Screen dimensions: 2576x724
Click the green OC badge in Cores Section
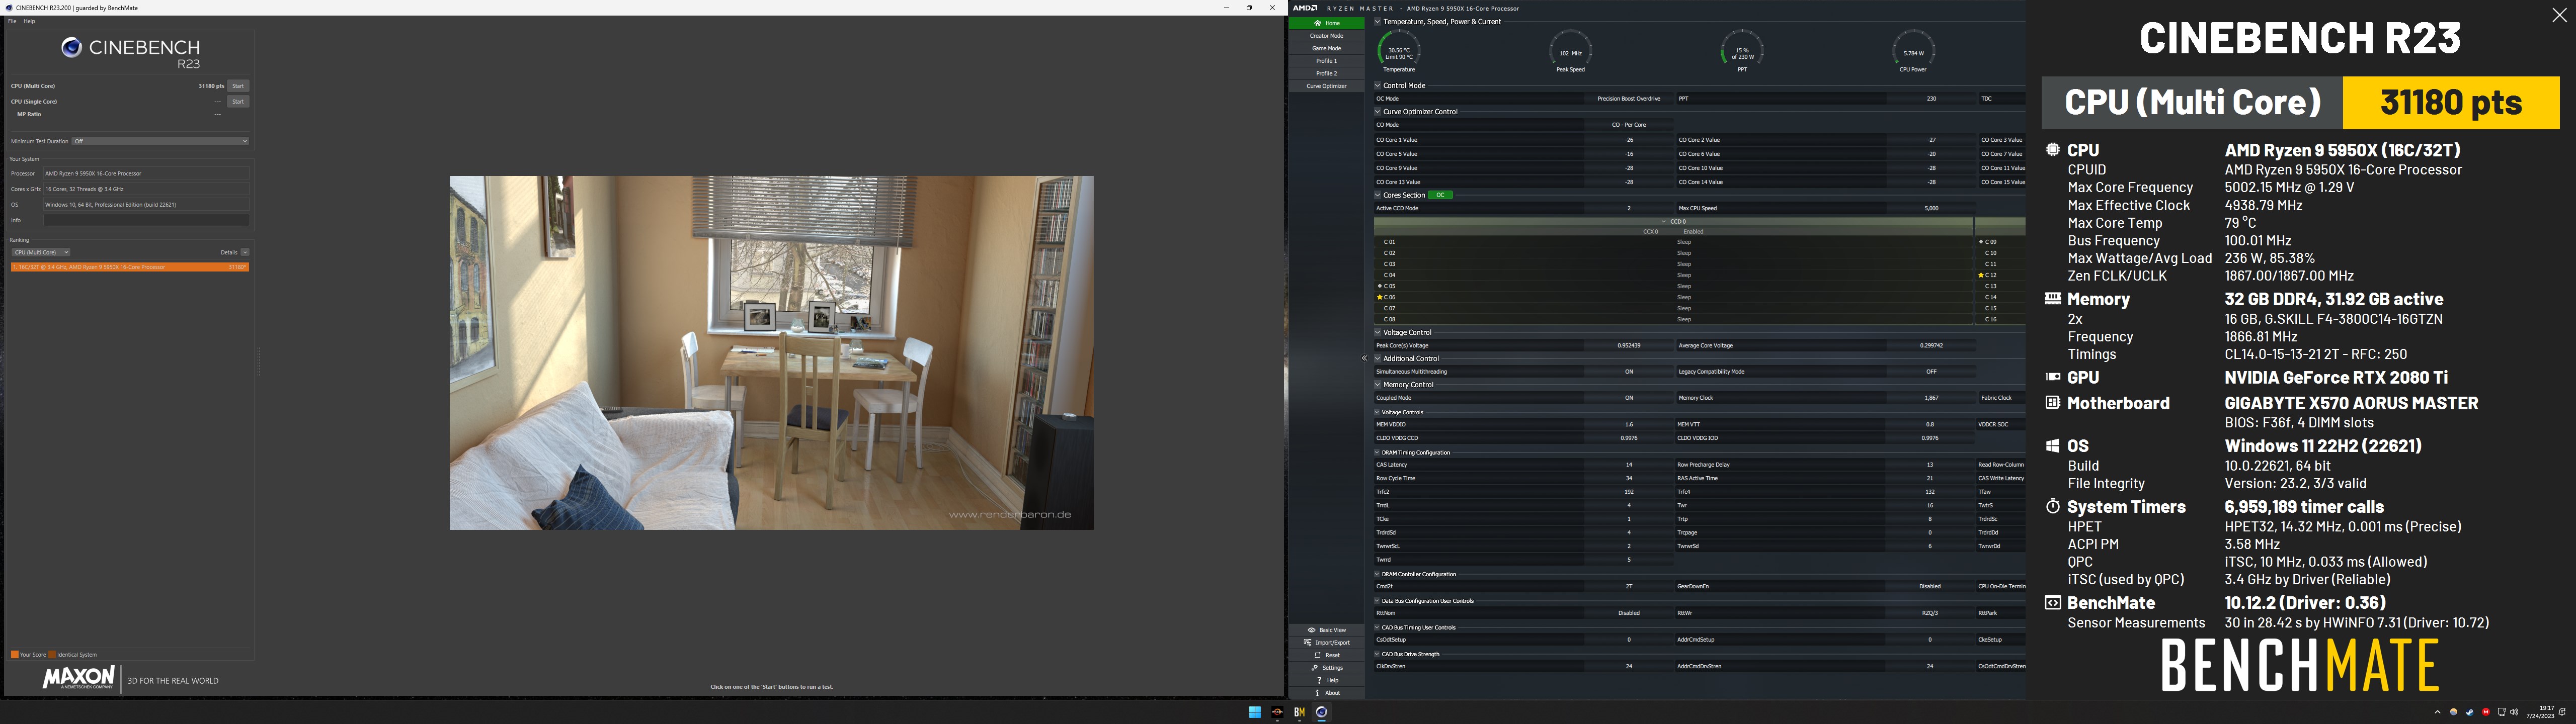point(1440,195)
